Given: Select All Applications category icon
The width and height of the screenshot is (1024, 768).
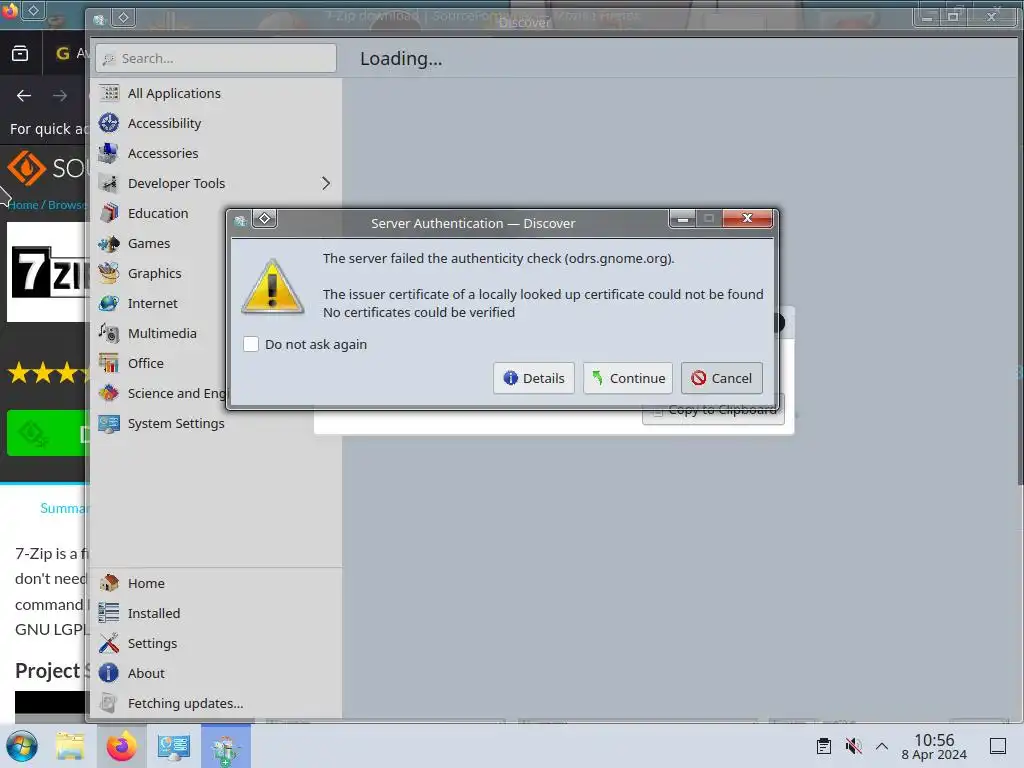Looking at the screenshot, I should 109,93.
